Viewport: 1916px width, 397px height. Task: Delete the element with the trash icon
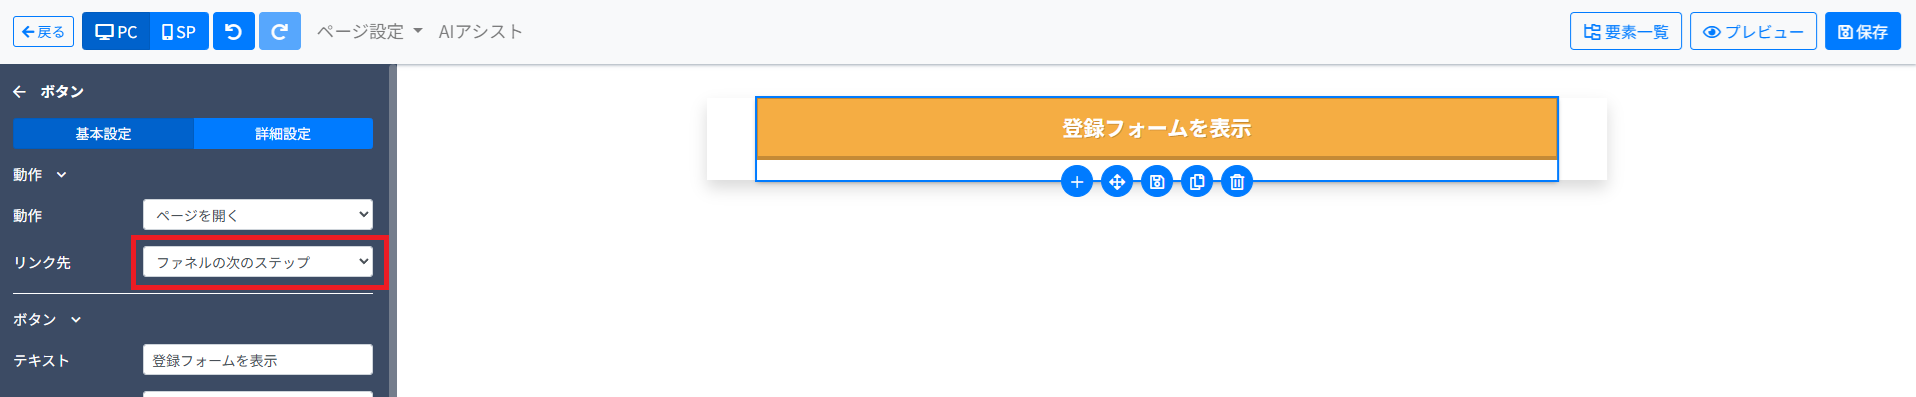point(1237,182)
